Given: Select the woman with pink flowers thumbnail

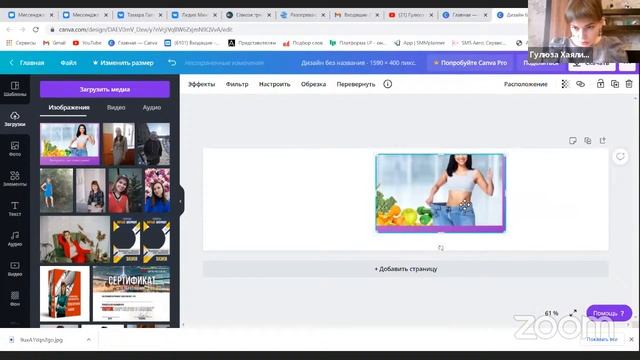Looking at the screenshot, I should coord(157,190).
